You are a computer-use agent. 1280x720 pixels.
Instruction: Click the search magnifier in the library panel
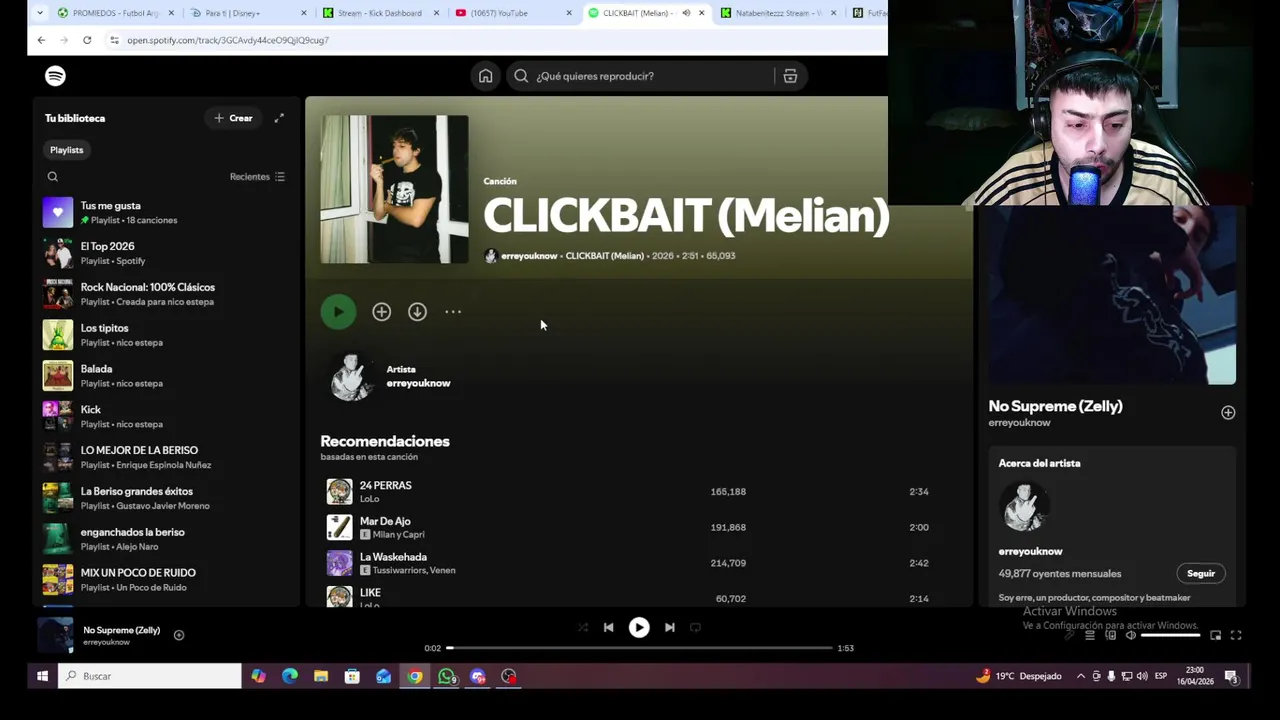53,177
